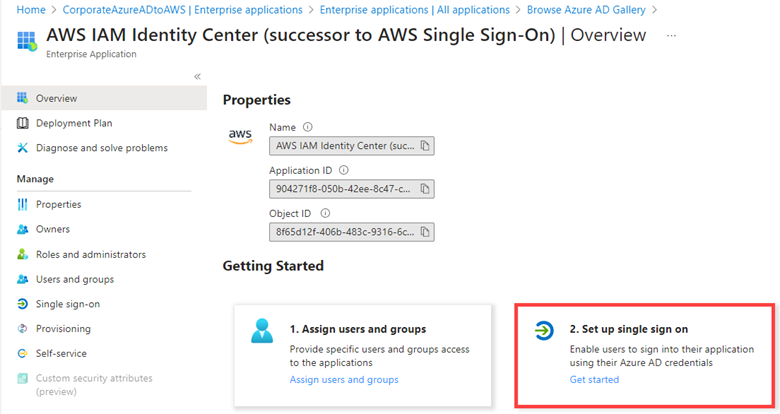Click the Set up single sign on arrow icon

click(544, 330)
